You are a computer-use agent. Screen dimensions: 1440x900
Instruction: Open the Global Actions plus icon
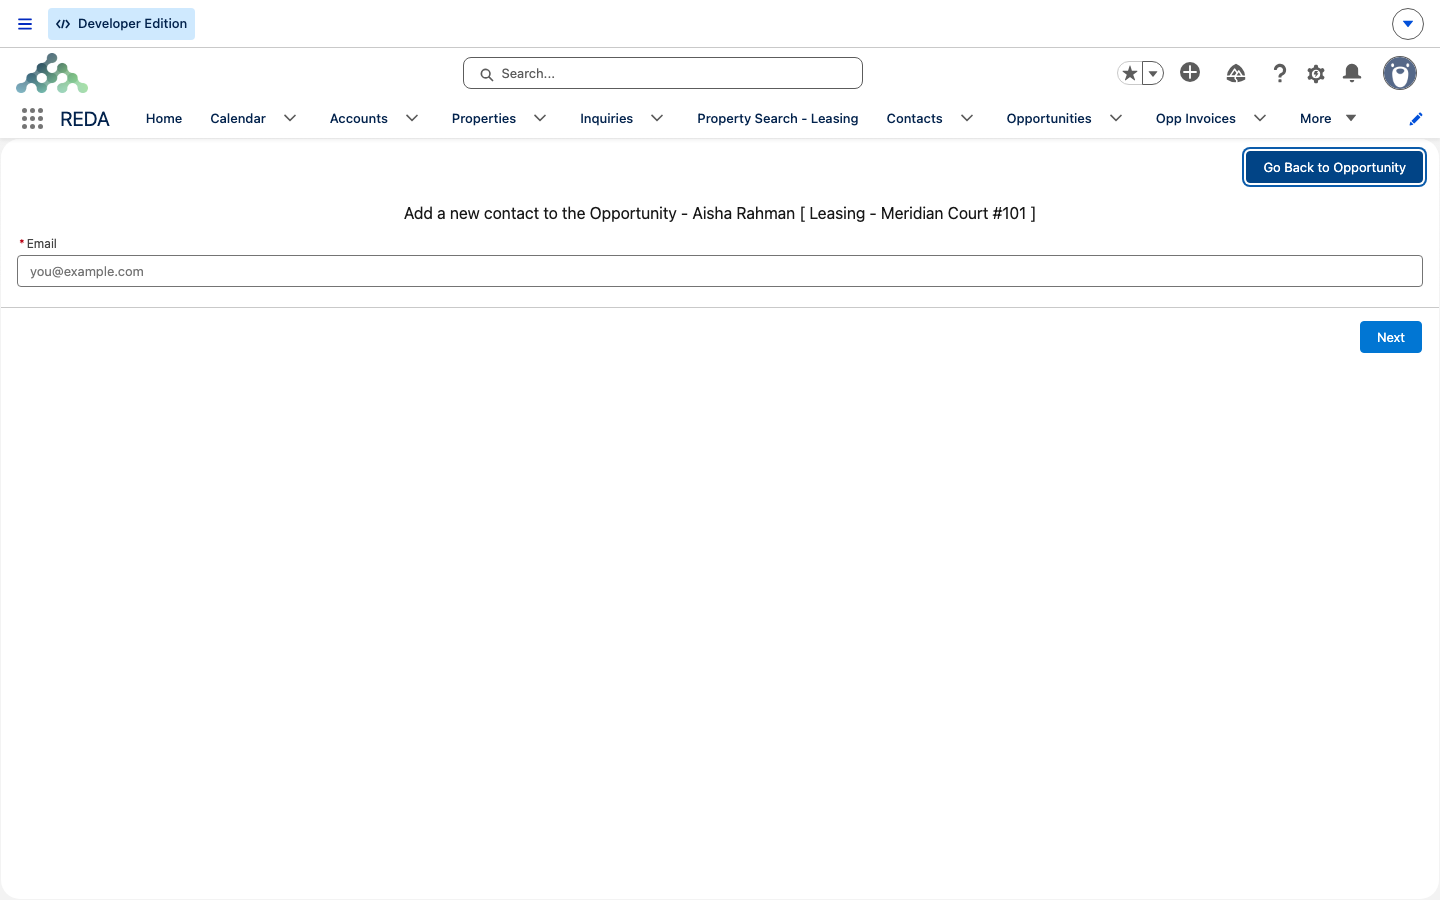[1190, 72]
